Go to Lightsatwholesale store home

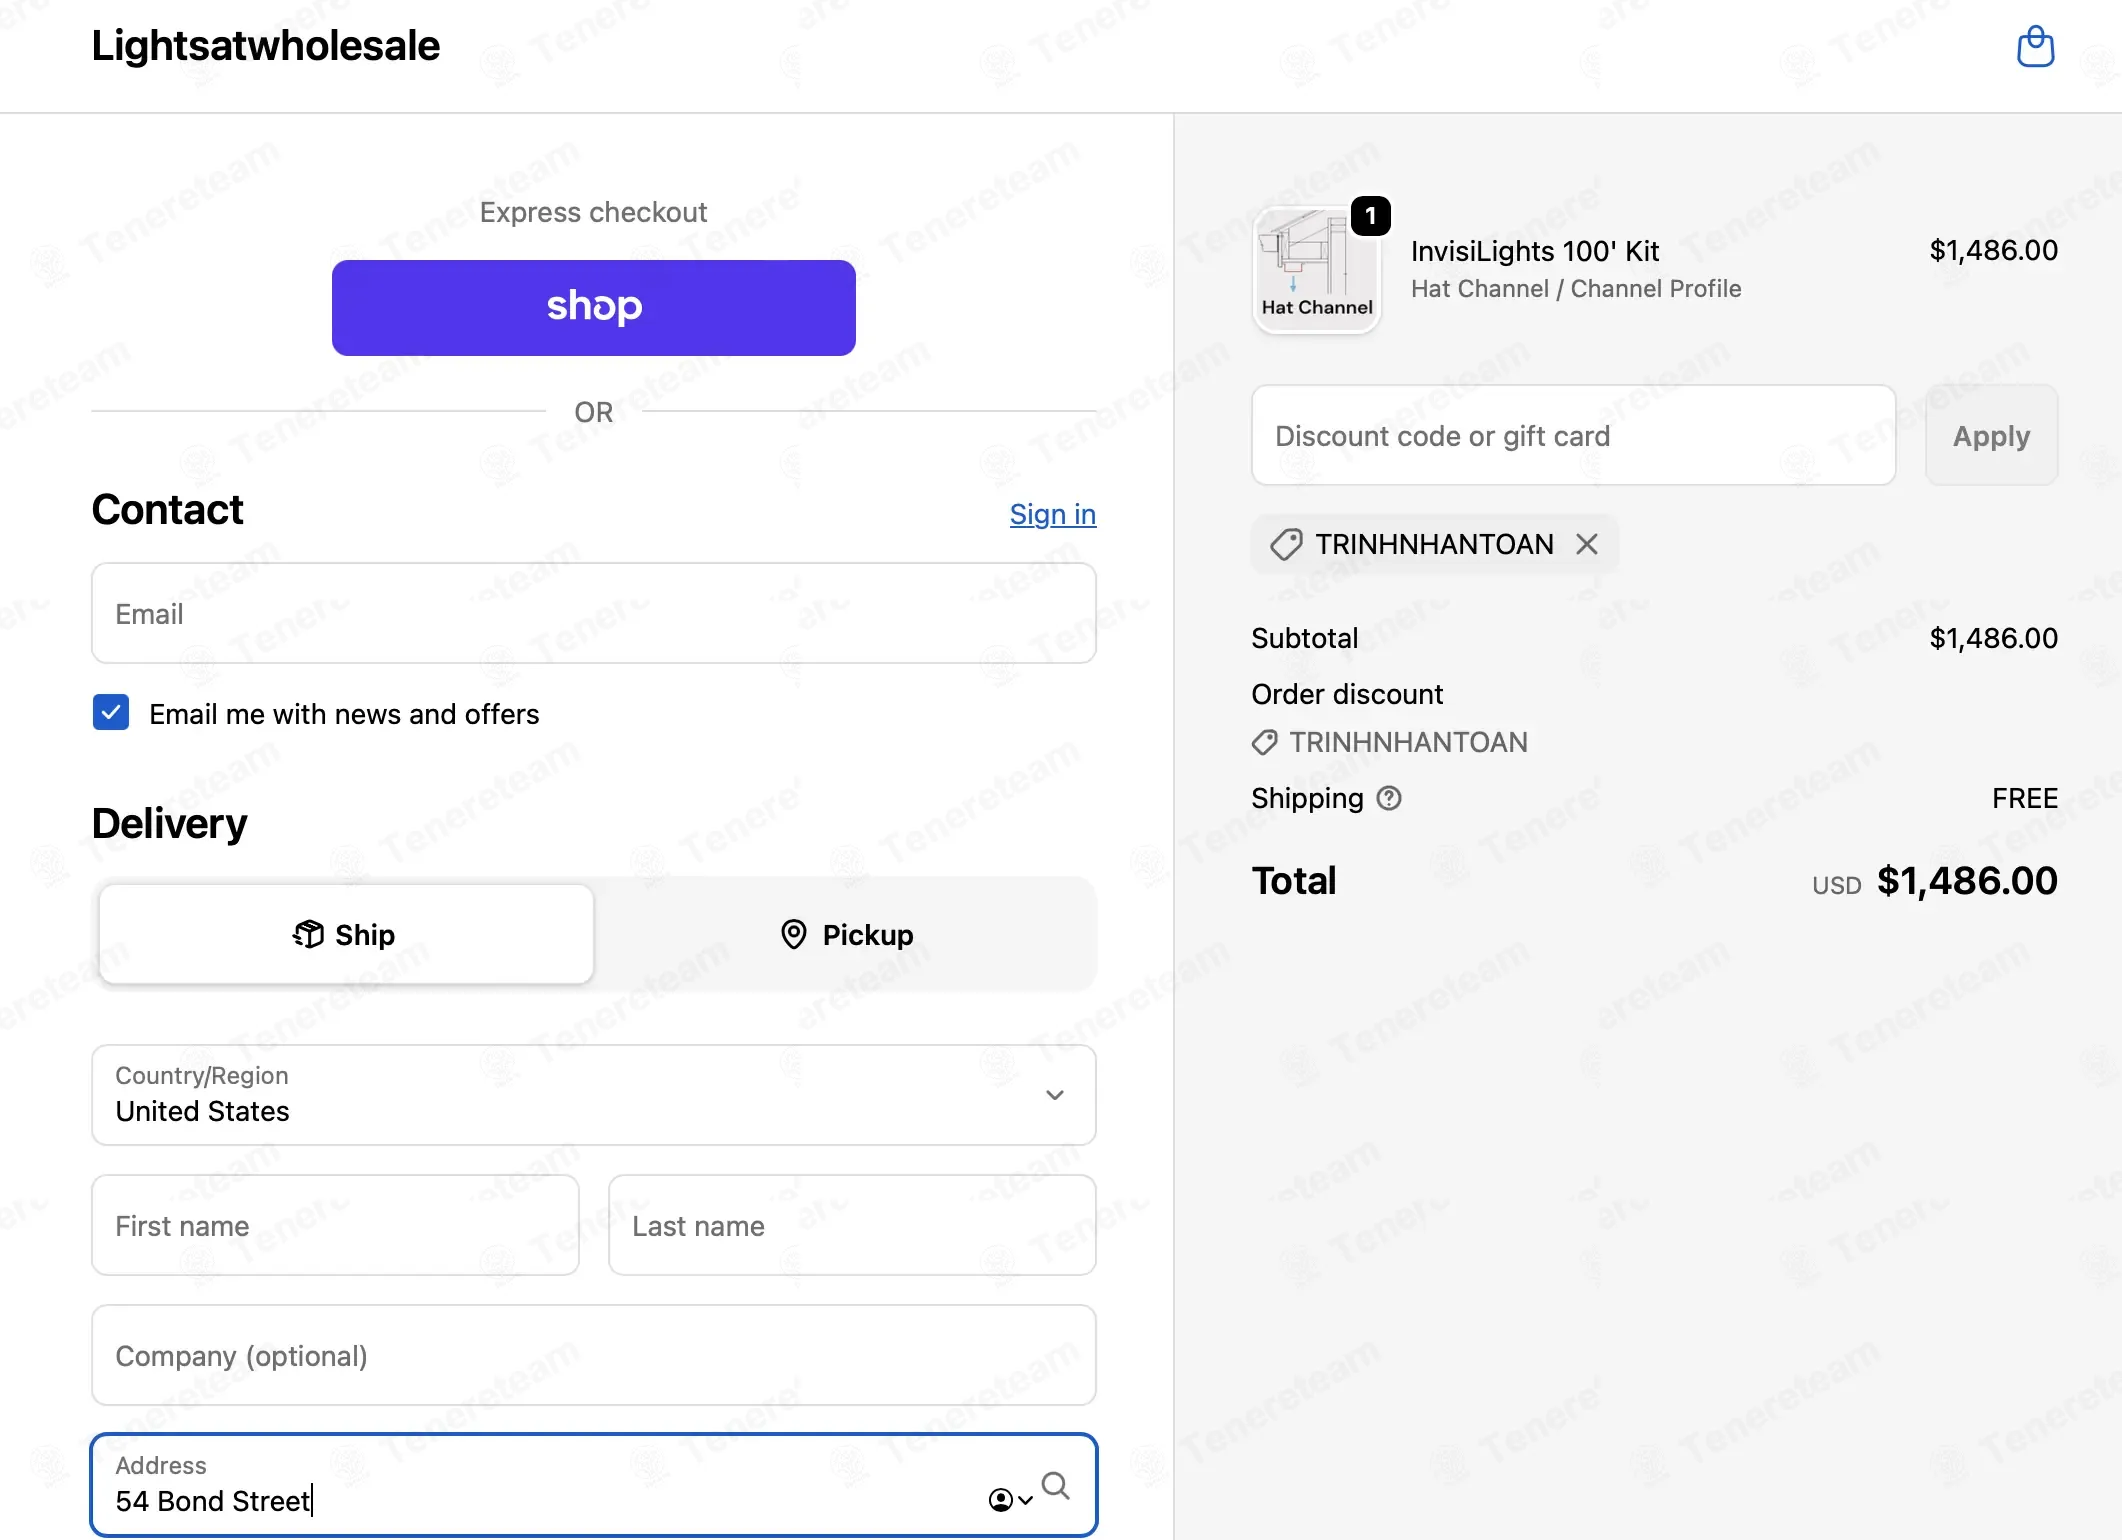[266, 46]
